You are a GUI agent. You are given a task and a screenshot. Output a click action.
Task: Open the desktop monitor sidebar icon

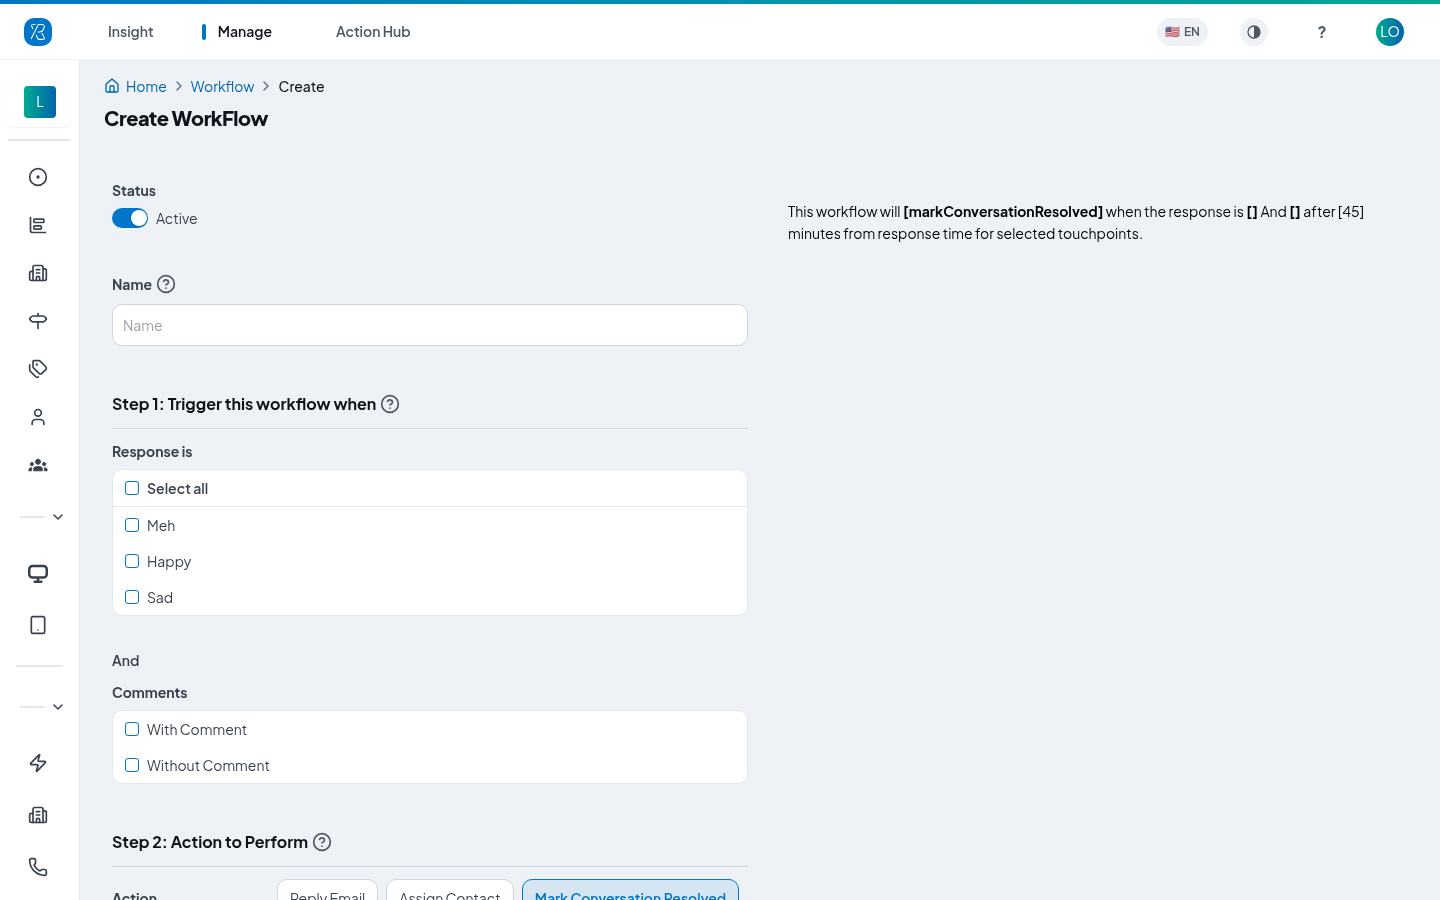pos(38,574)
